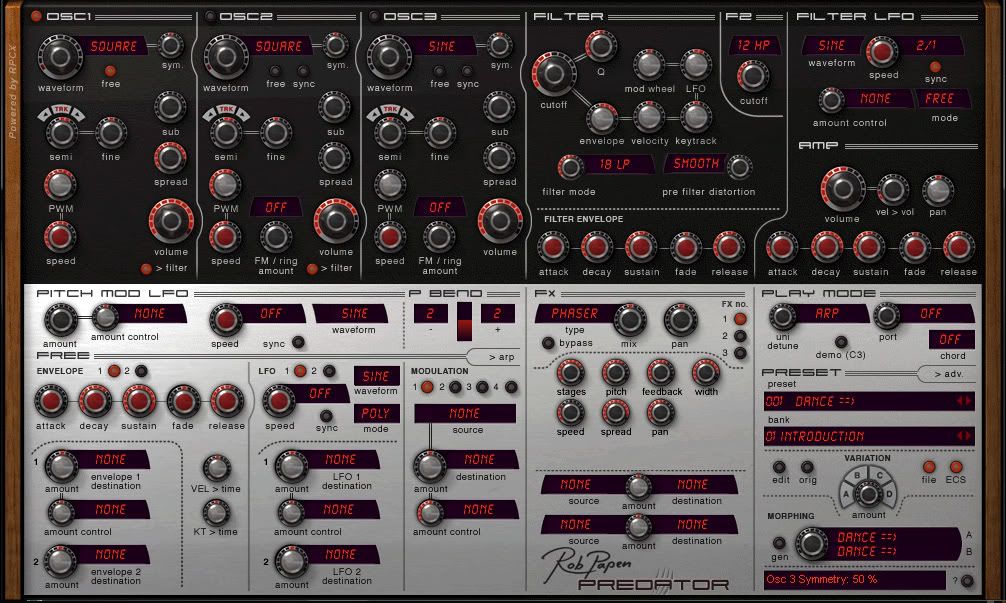Viewport: 1006px width, 603px height.
Task: Click the pitch bend slider
Action: [464, 322]
